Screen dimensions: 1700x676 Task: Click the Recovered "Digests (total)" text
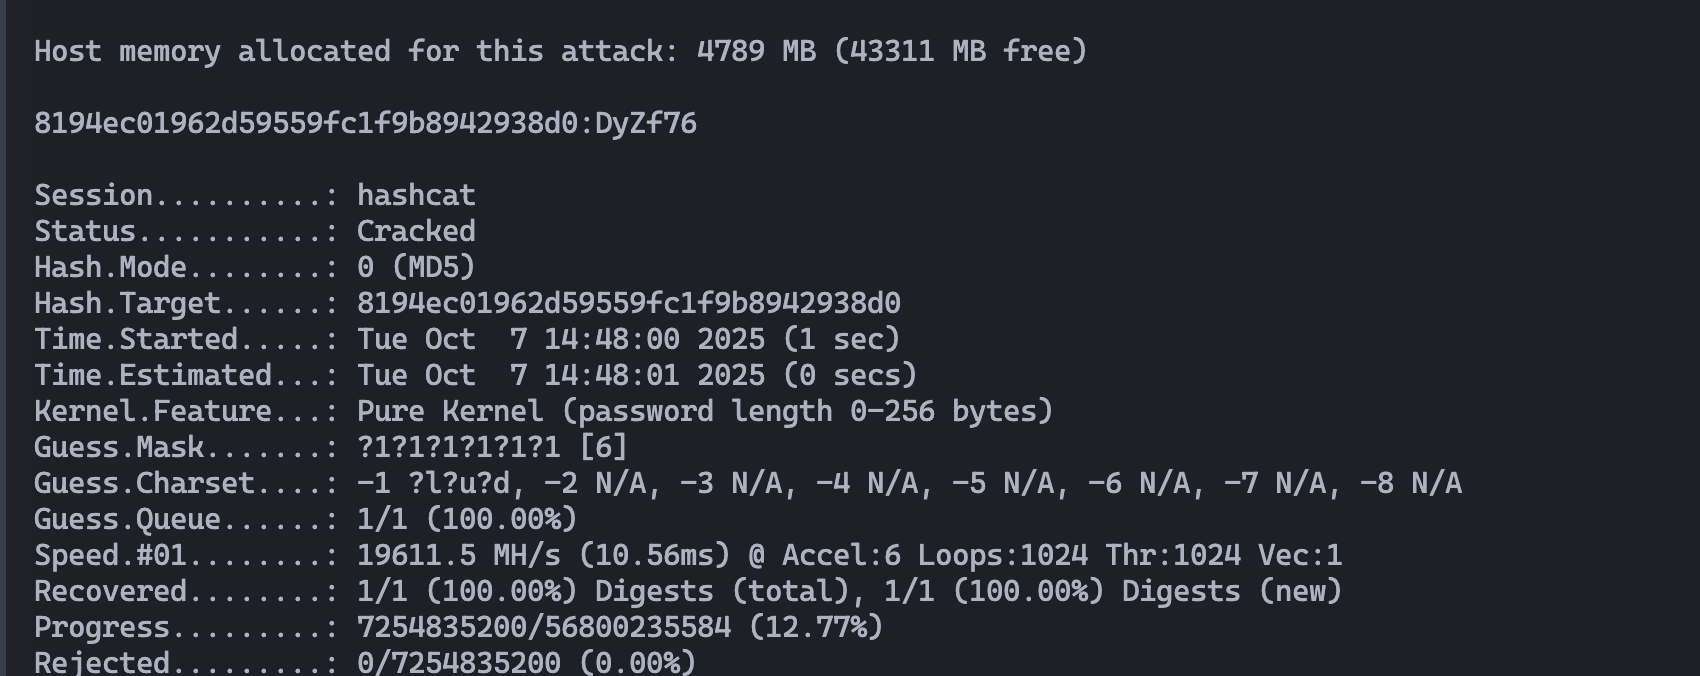722,591
